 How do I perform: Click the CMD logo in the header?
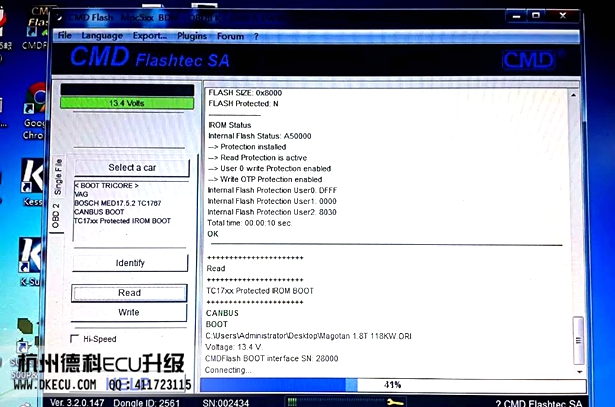[x=528, y=60]
